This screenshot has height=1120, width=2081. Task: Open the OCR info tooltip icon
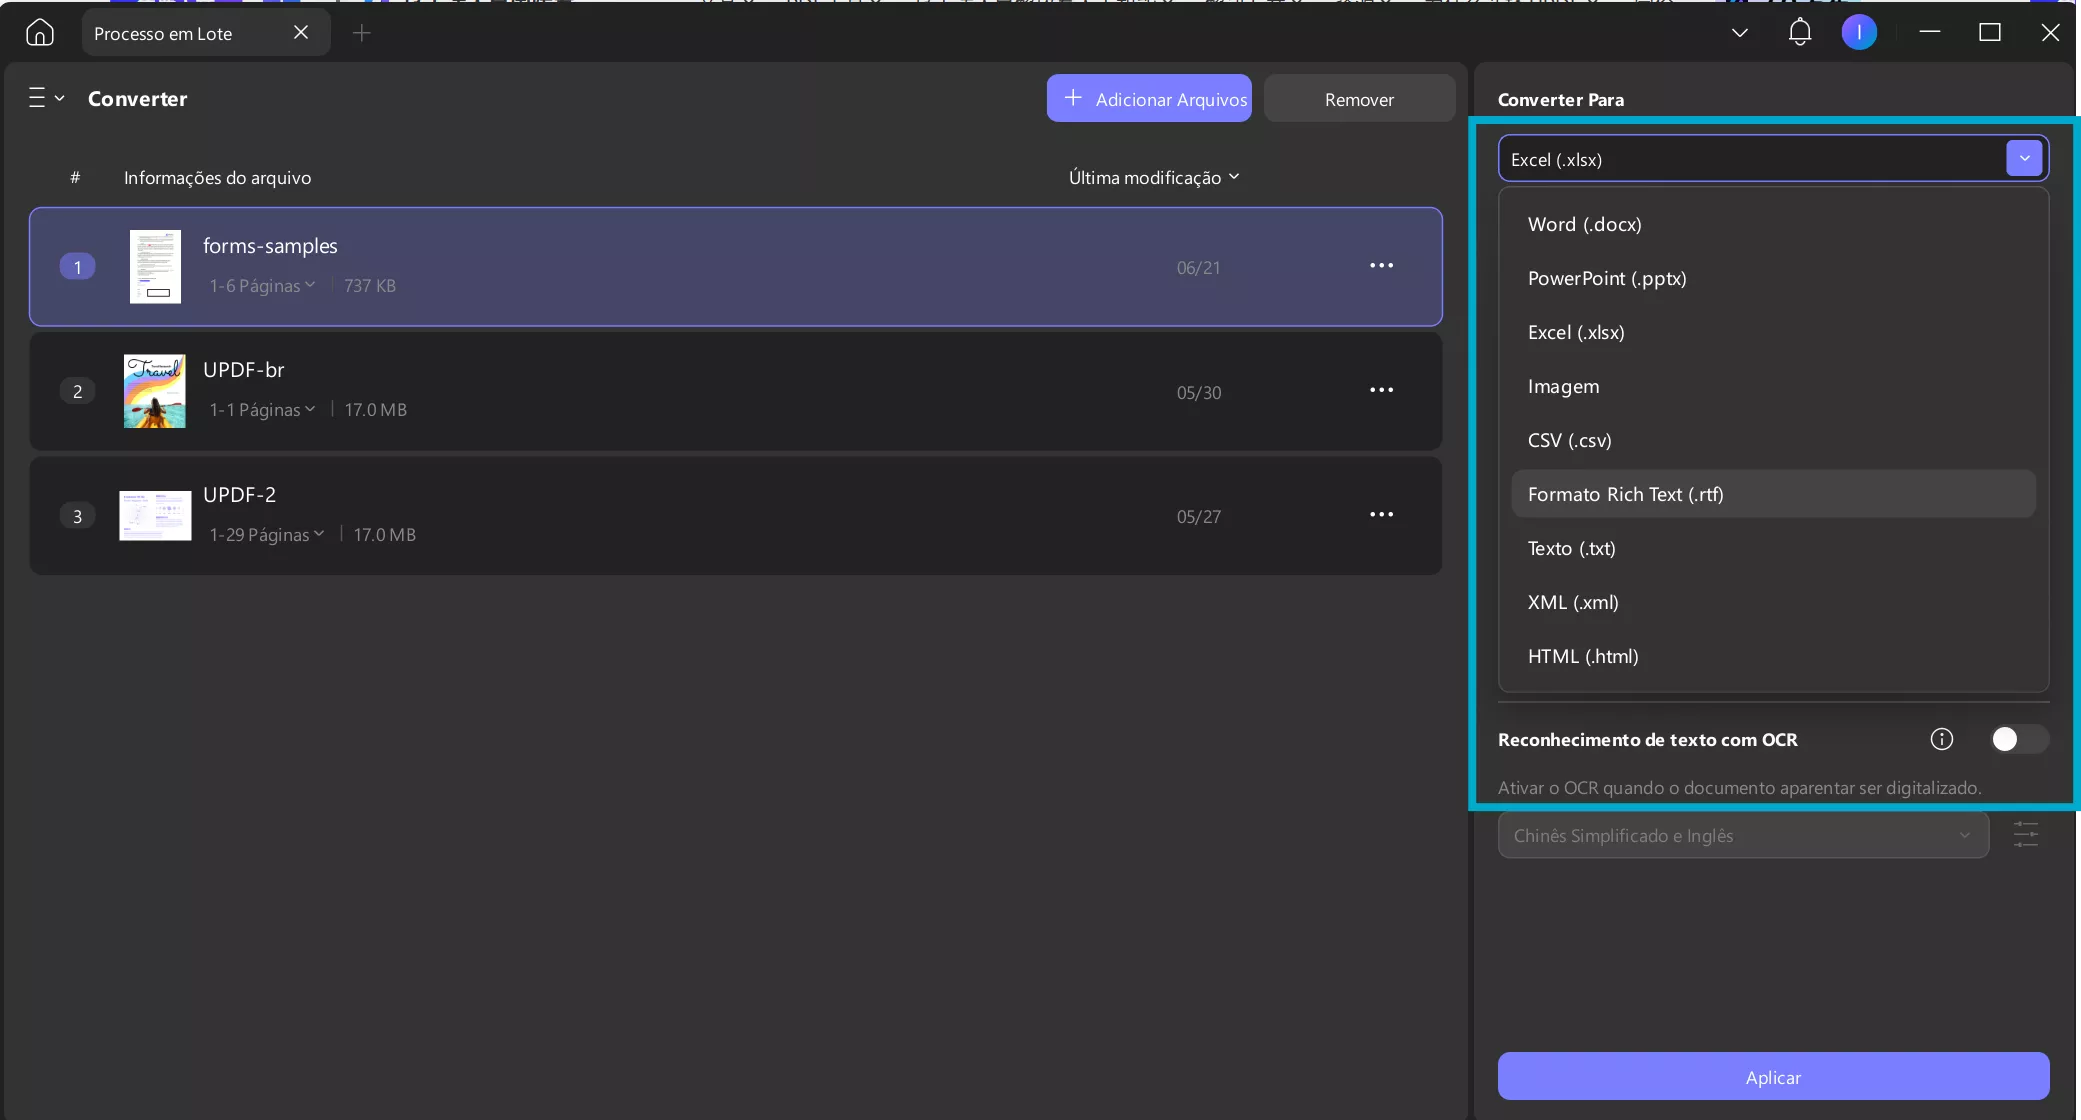(x=1941, y=739)
